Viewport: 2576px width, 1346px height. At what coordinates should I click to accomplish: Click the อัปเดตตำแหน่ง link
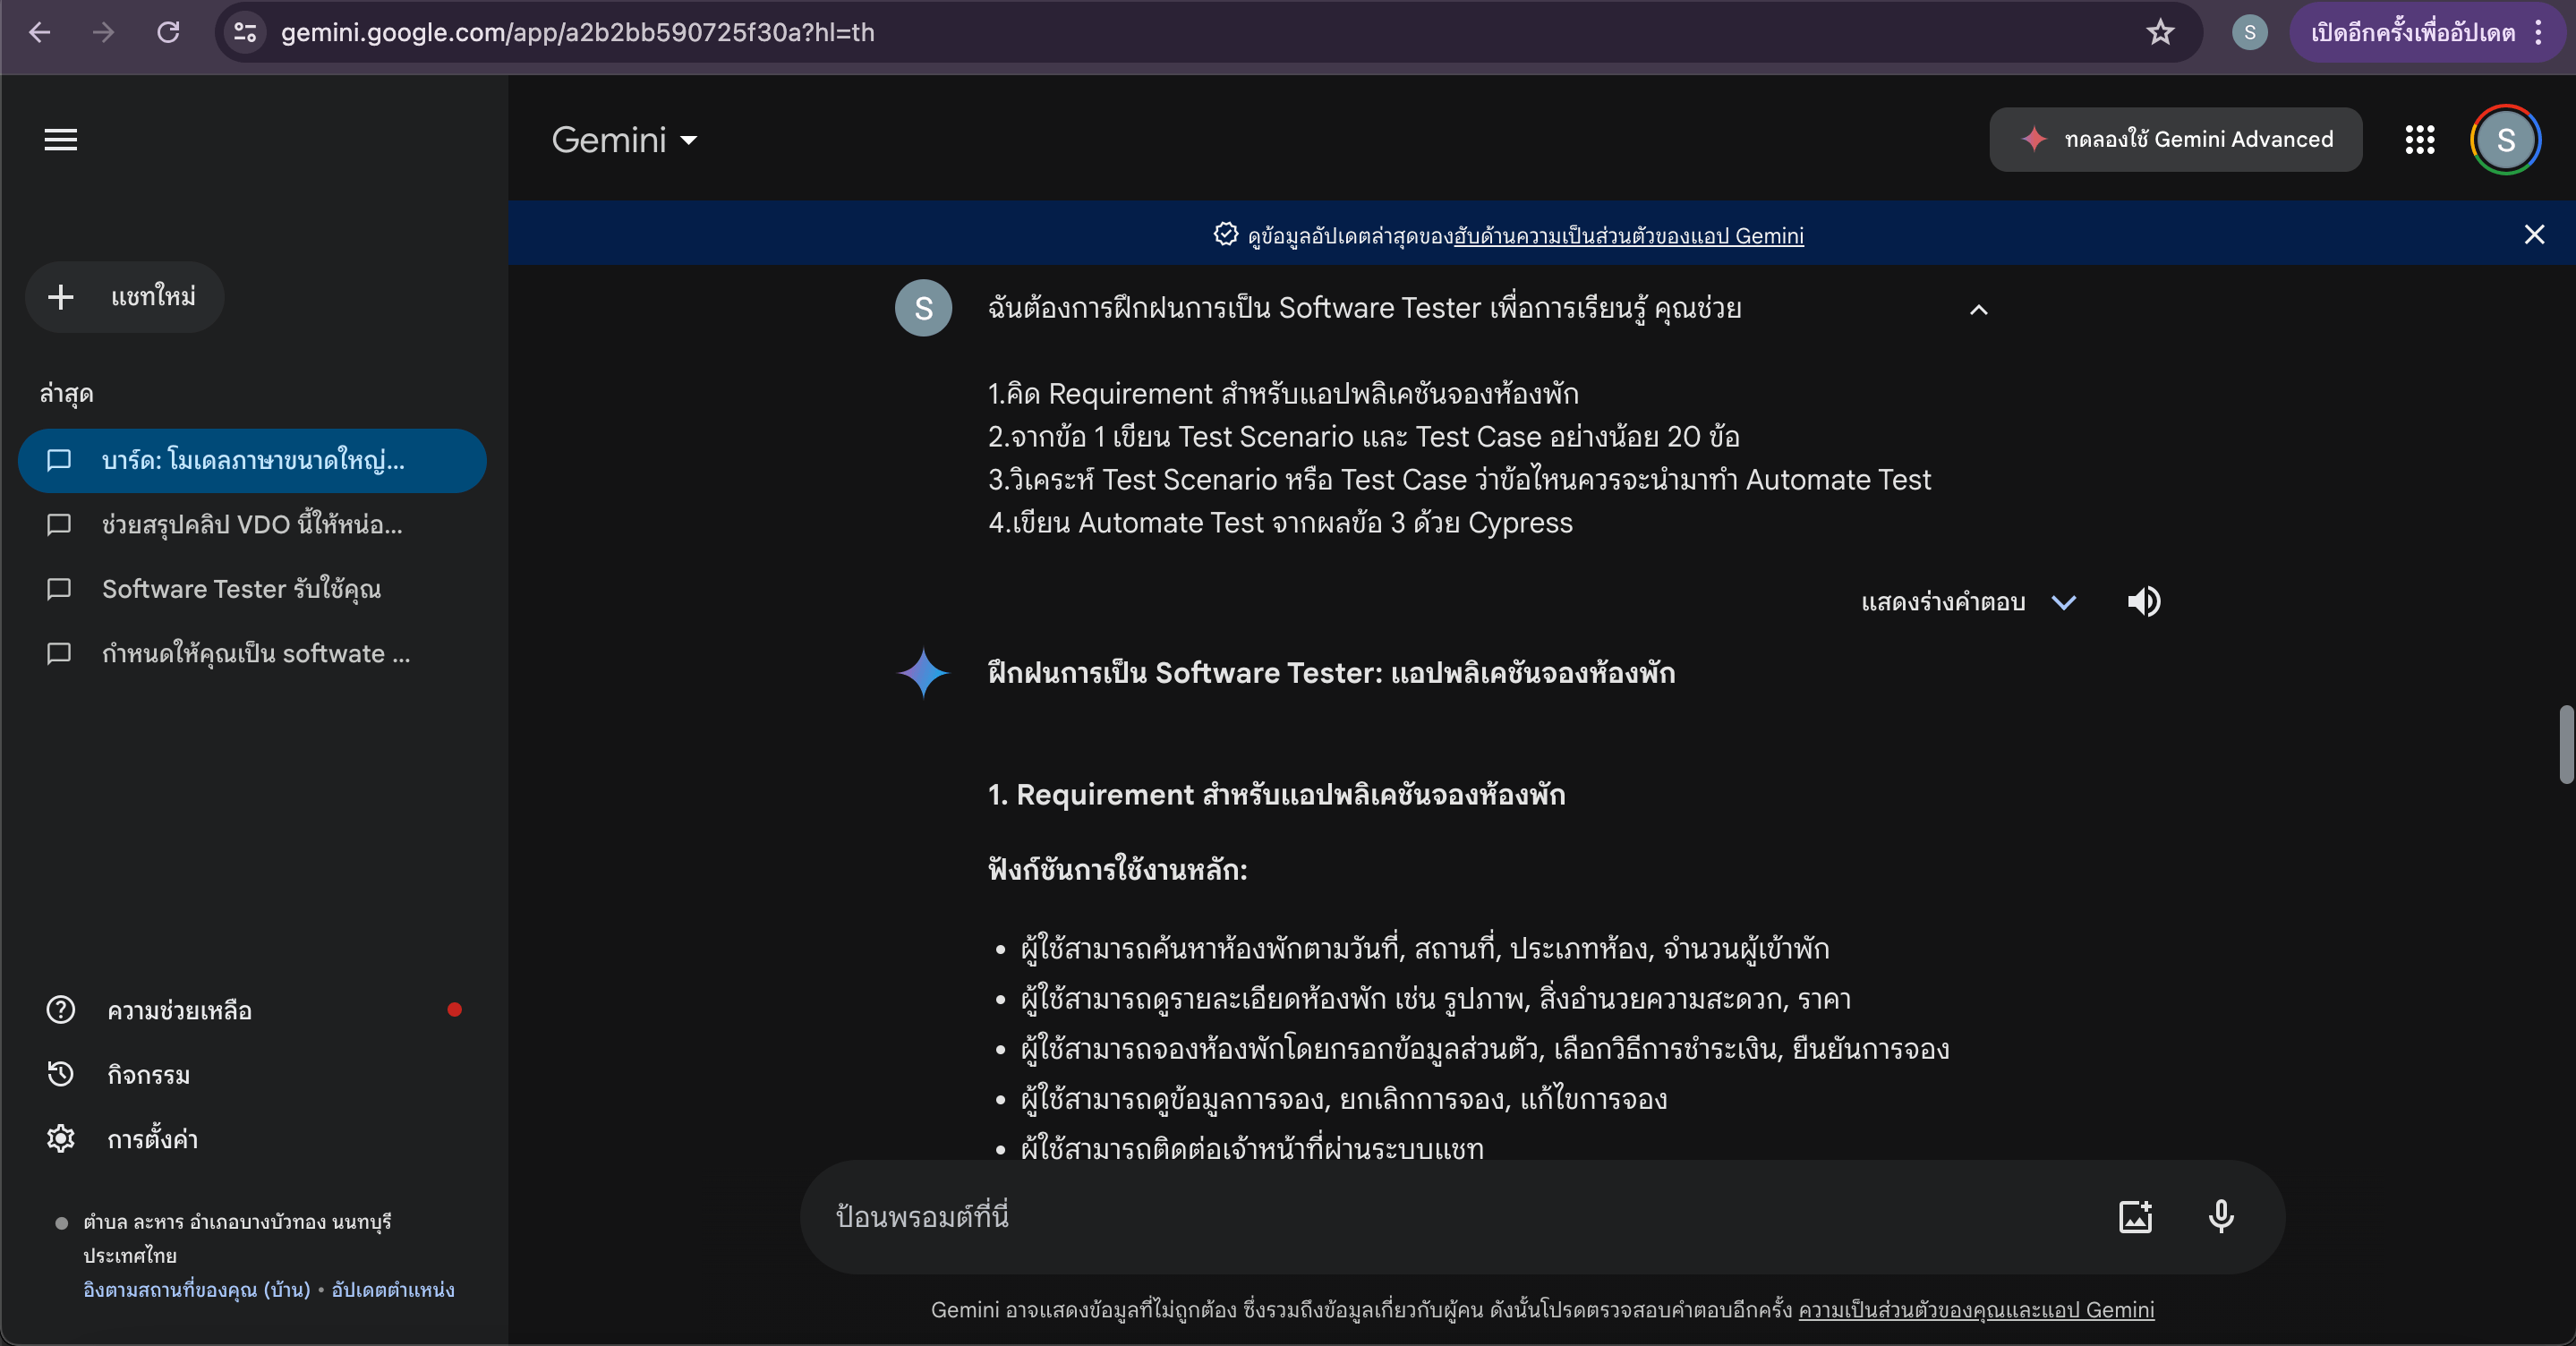[393, 1289]
